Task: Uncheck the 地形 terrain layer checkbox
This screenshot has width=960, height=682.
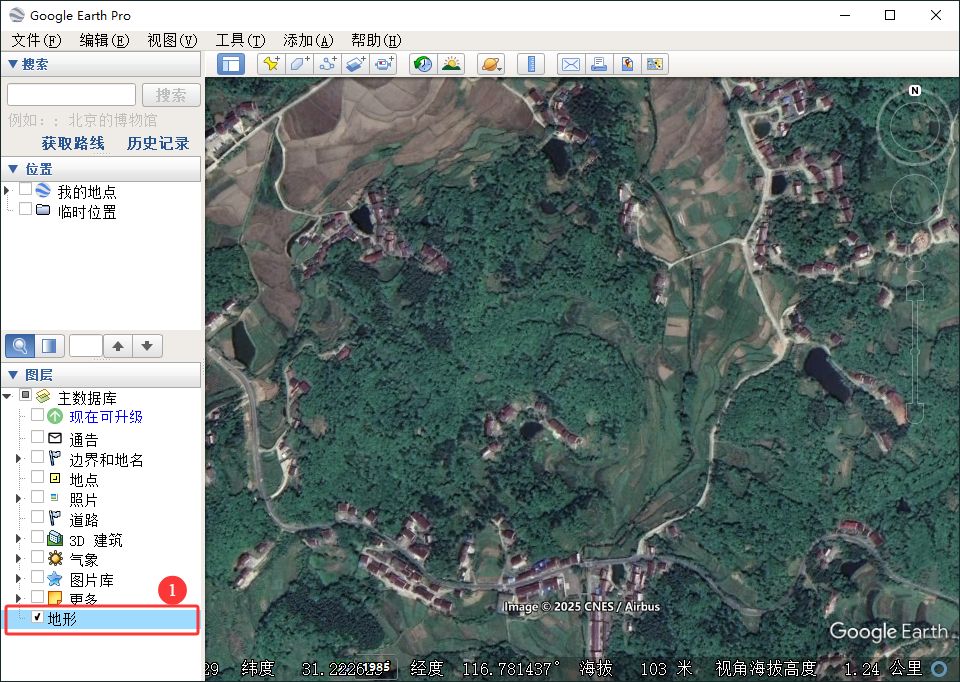Action: click(37, 619)
